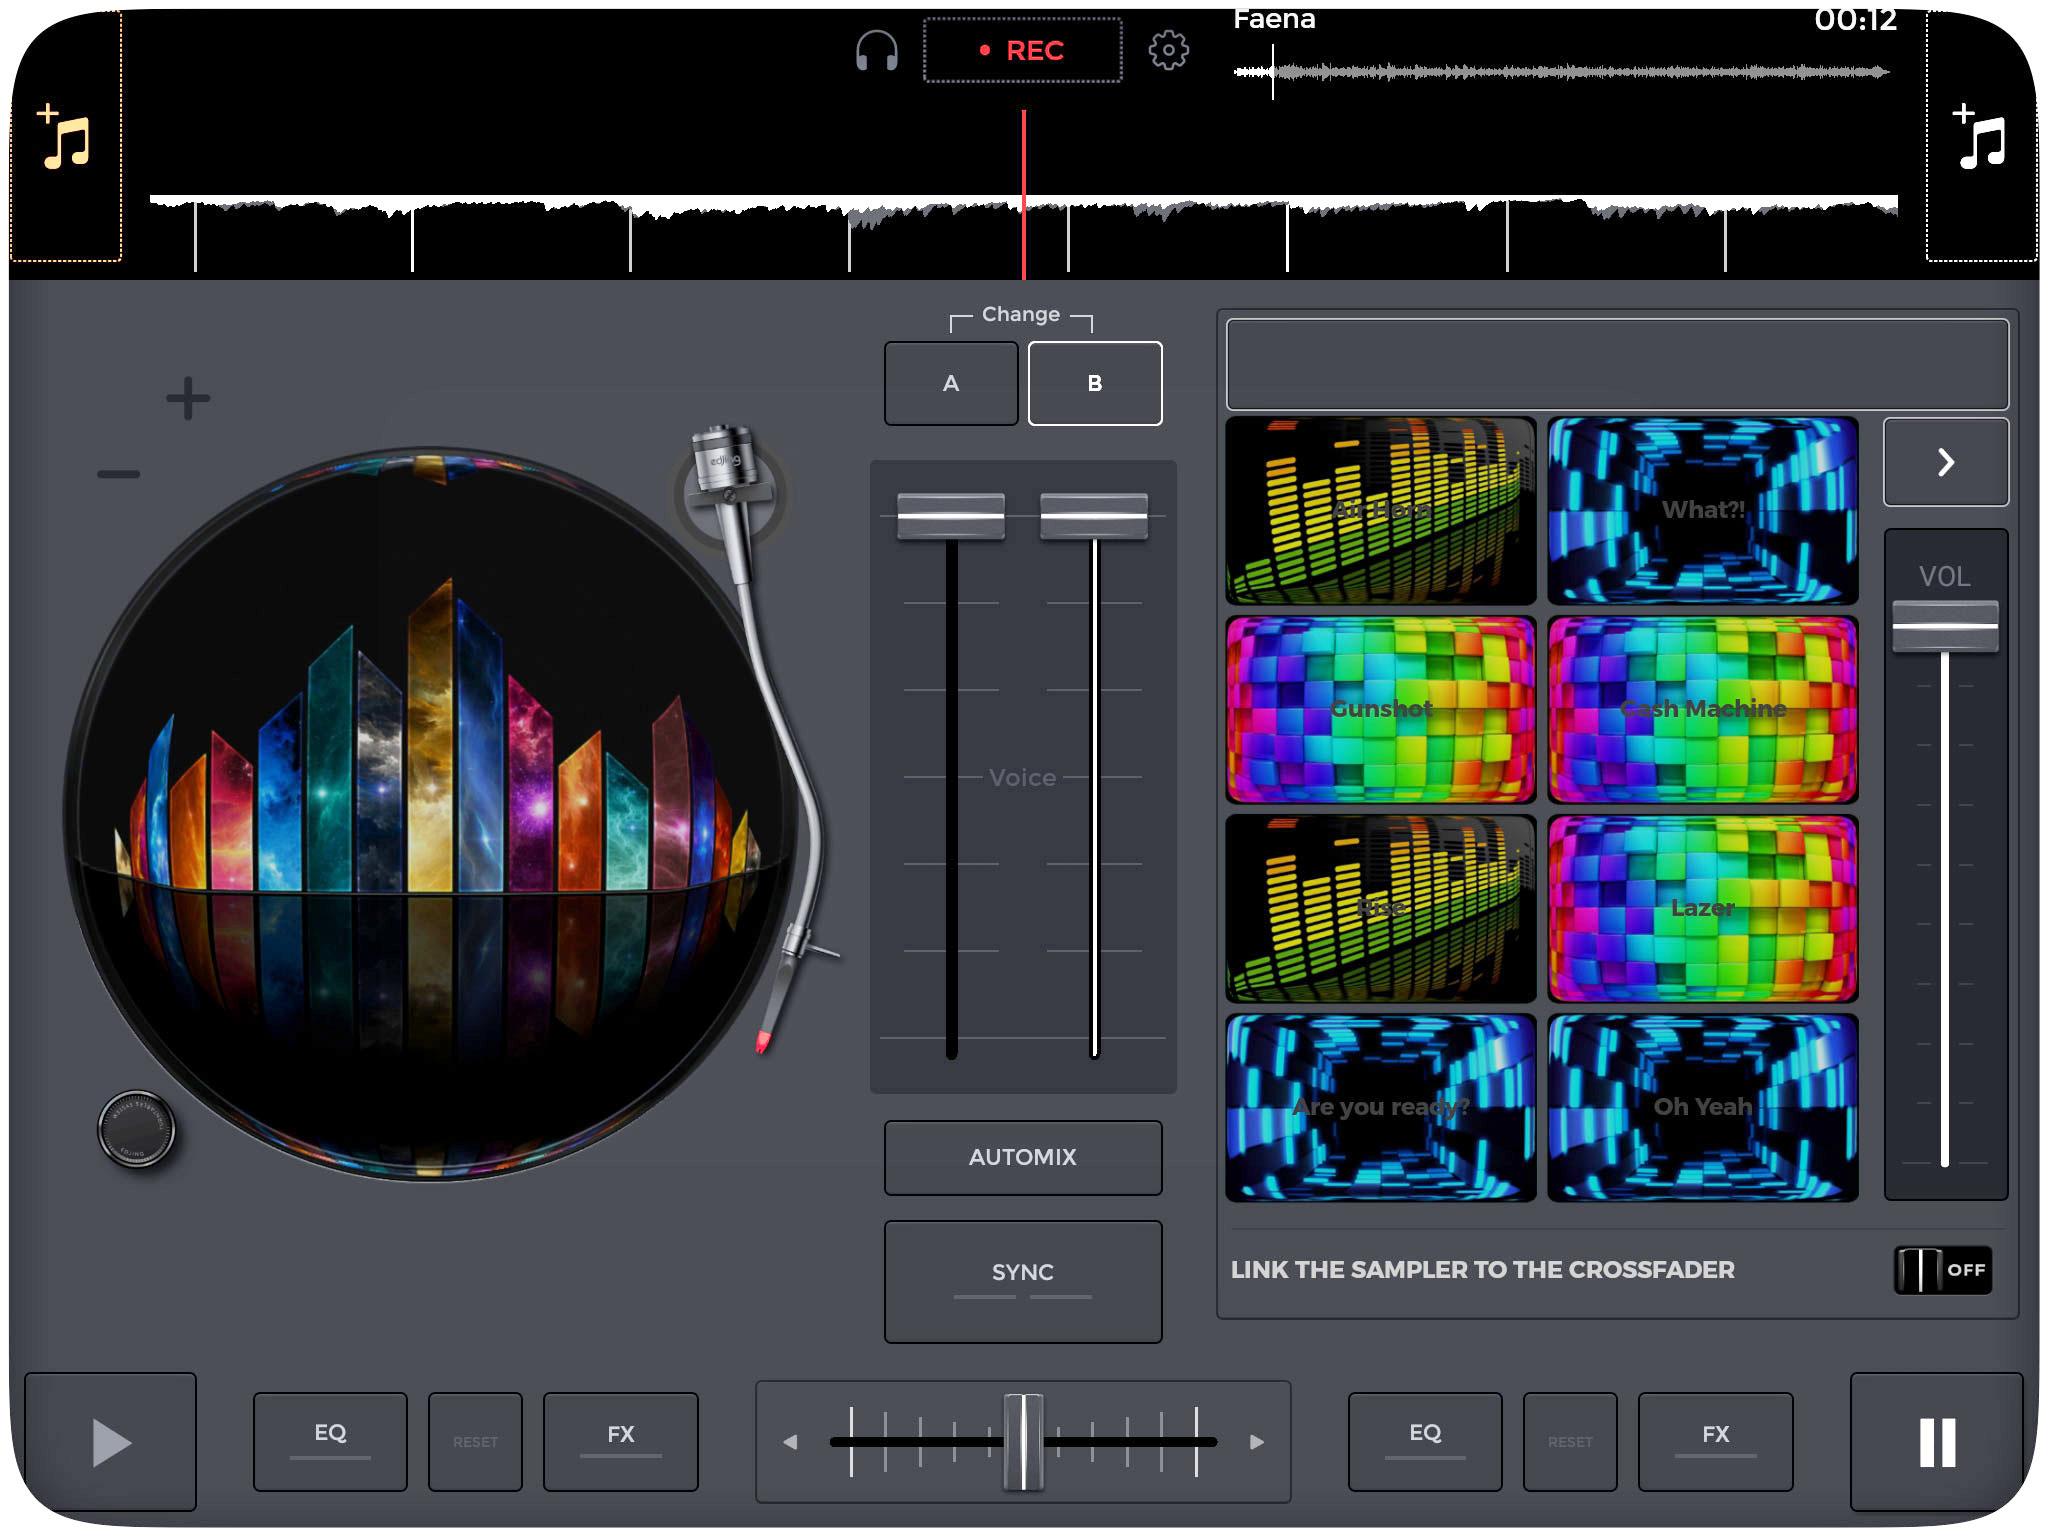Nudge crossfader with the left arrow

[x=790, y=1442]
